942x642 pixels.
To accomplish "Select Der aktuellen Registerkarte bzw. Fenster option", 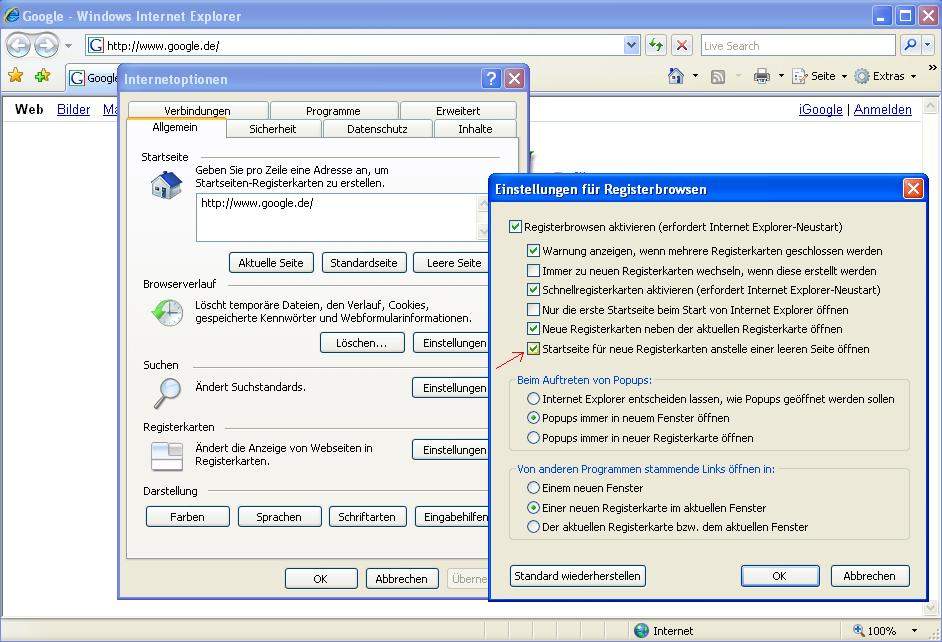I will [533, 527].
